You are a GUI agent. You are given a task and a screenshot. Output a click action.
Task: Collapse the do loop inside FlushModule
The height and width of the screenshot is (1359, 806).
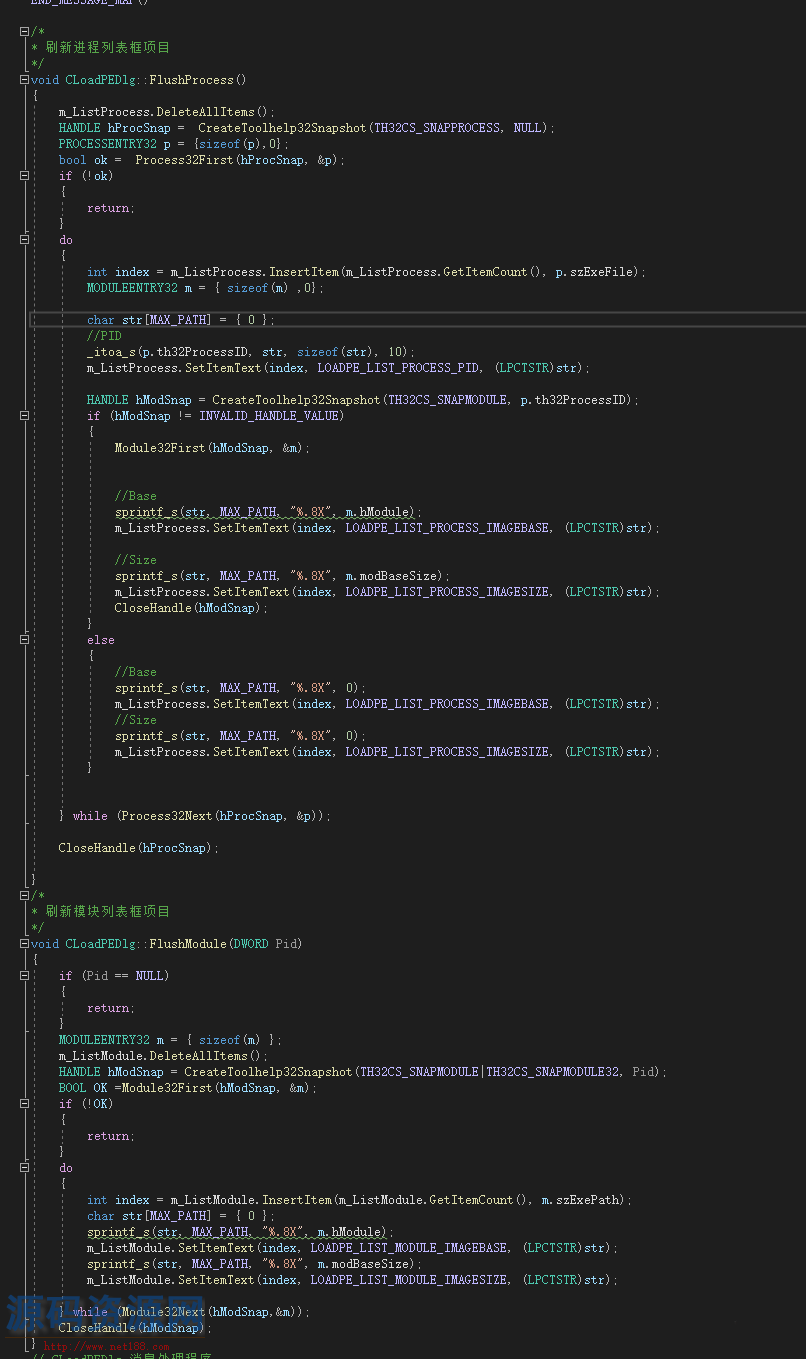pos(25,1168)
